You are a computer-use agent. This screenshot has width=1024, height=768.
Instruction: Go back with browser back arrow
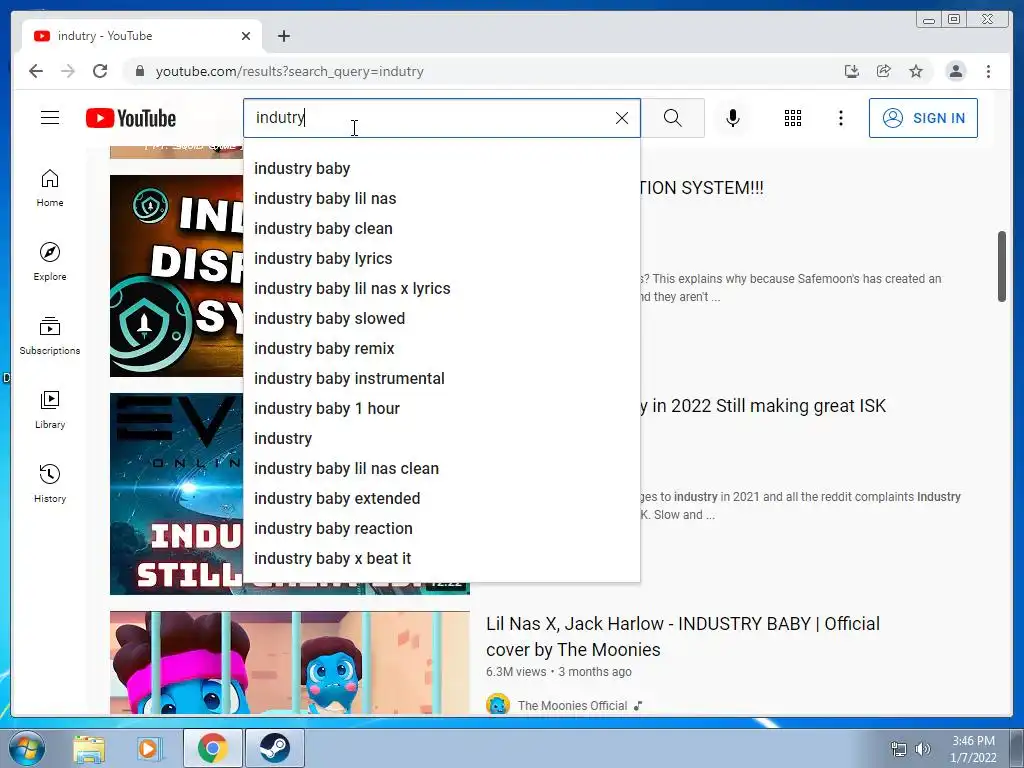pyautogui.click(x=36, y=71)
